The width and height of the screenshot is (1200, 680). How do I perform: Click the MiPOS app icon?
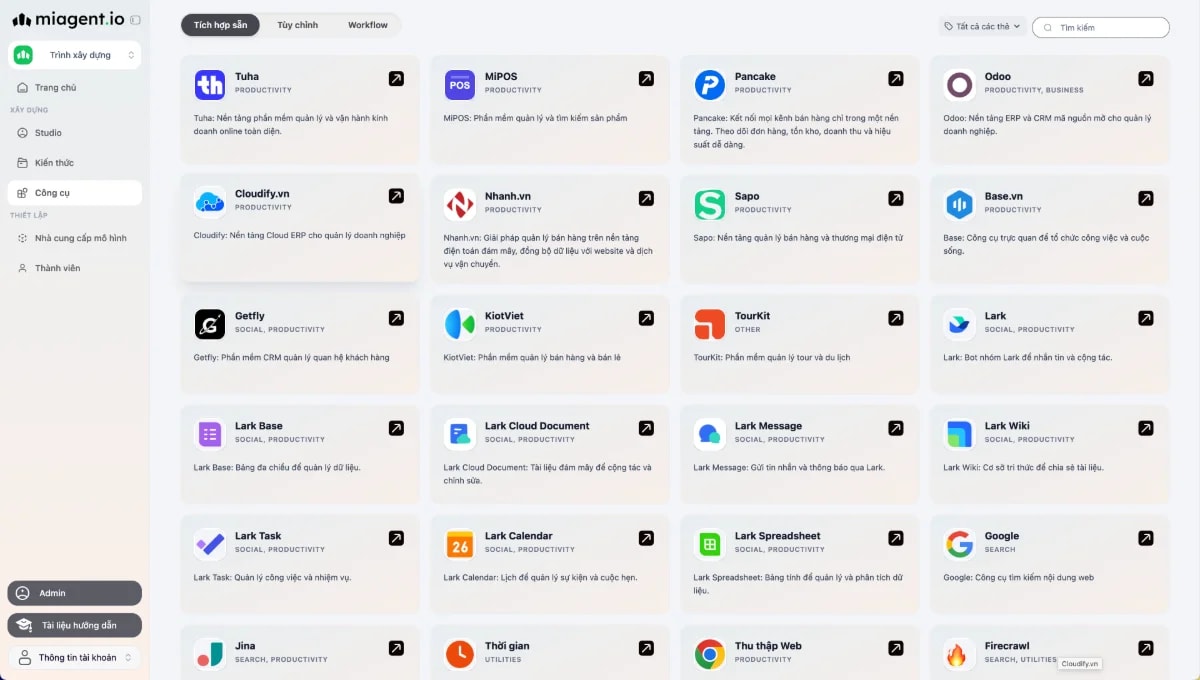(x=459, y=85)
